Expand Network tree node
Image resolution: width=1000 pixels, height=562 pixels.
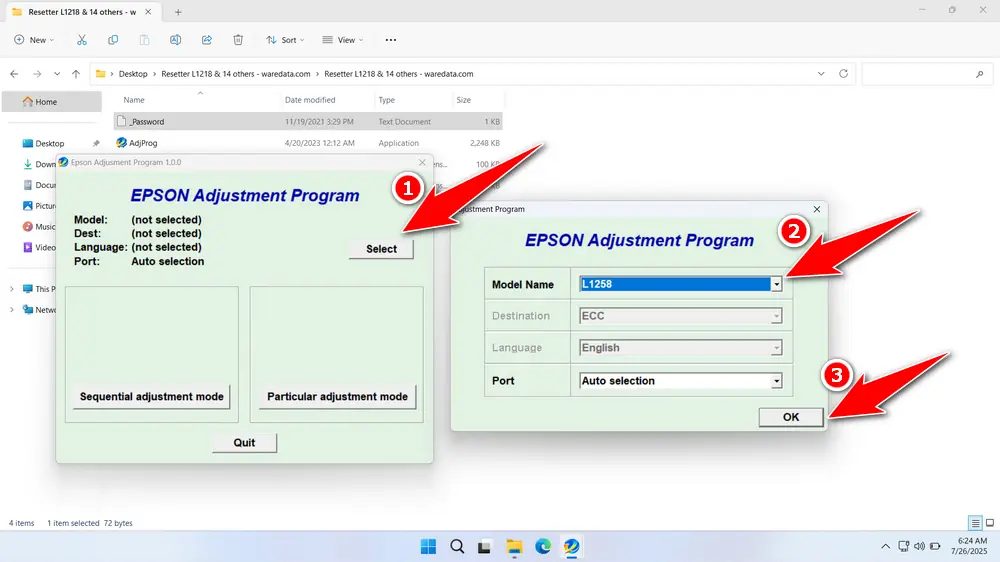(x=11, y=310)
